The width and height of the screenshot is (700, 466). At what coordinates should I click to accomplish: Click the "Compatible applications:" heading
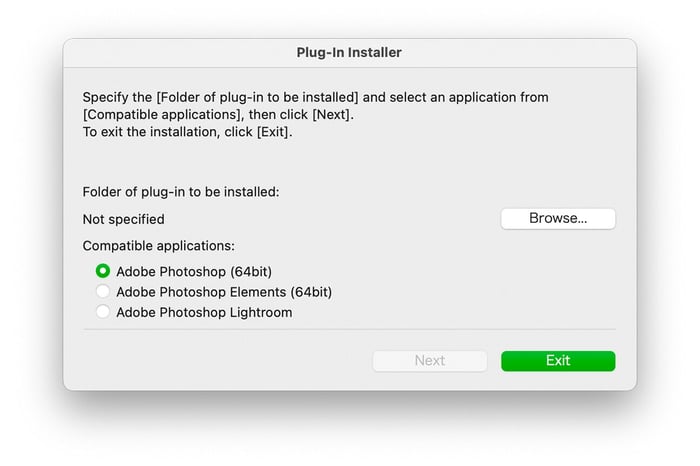[158, 245]
